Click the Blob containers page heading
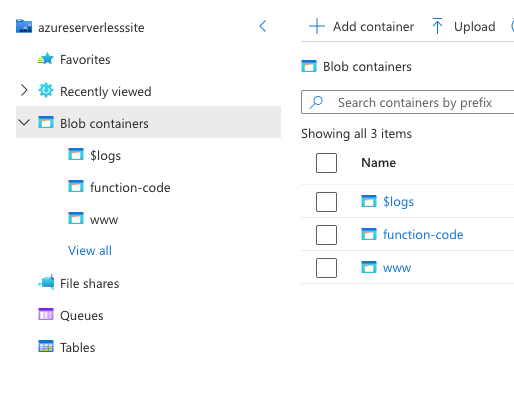 coord(367,67)
